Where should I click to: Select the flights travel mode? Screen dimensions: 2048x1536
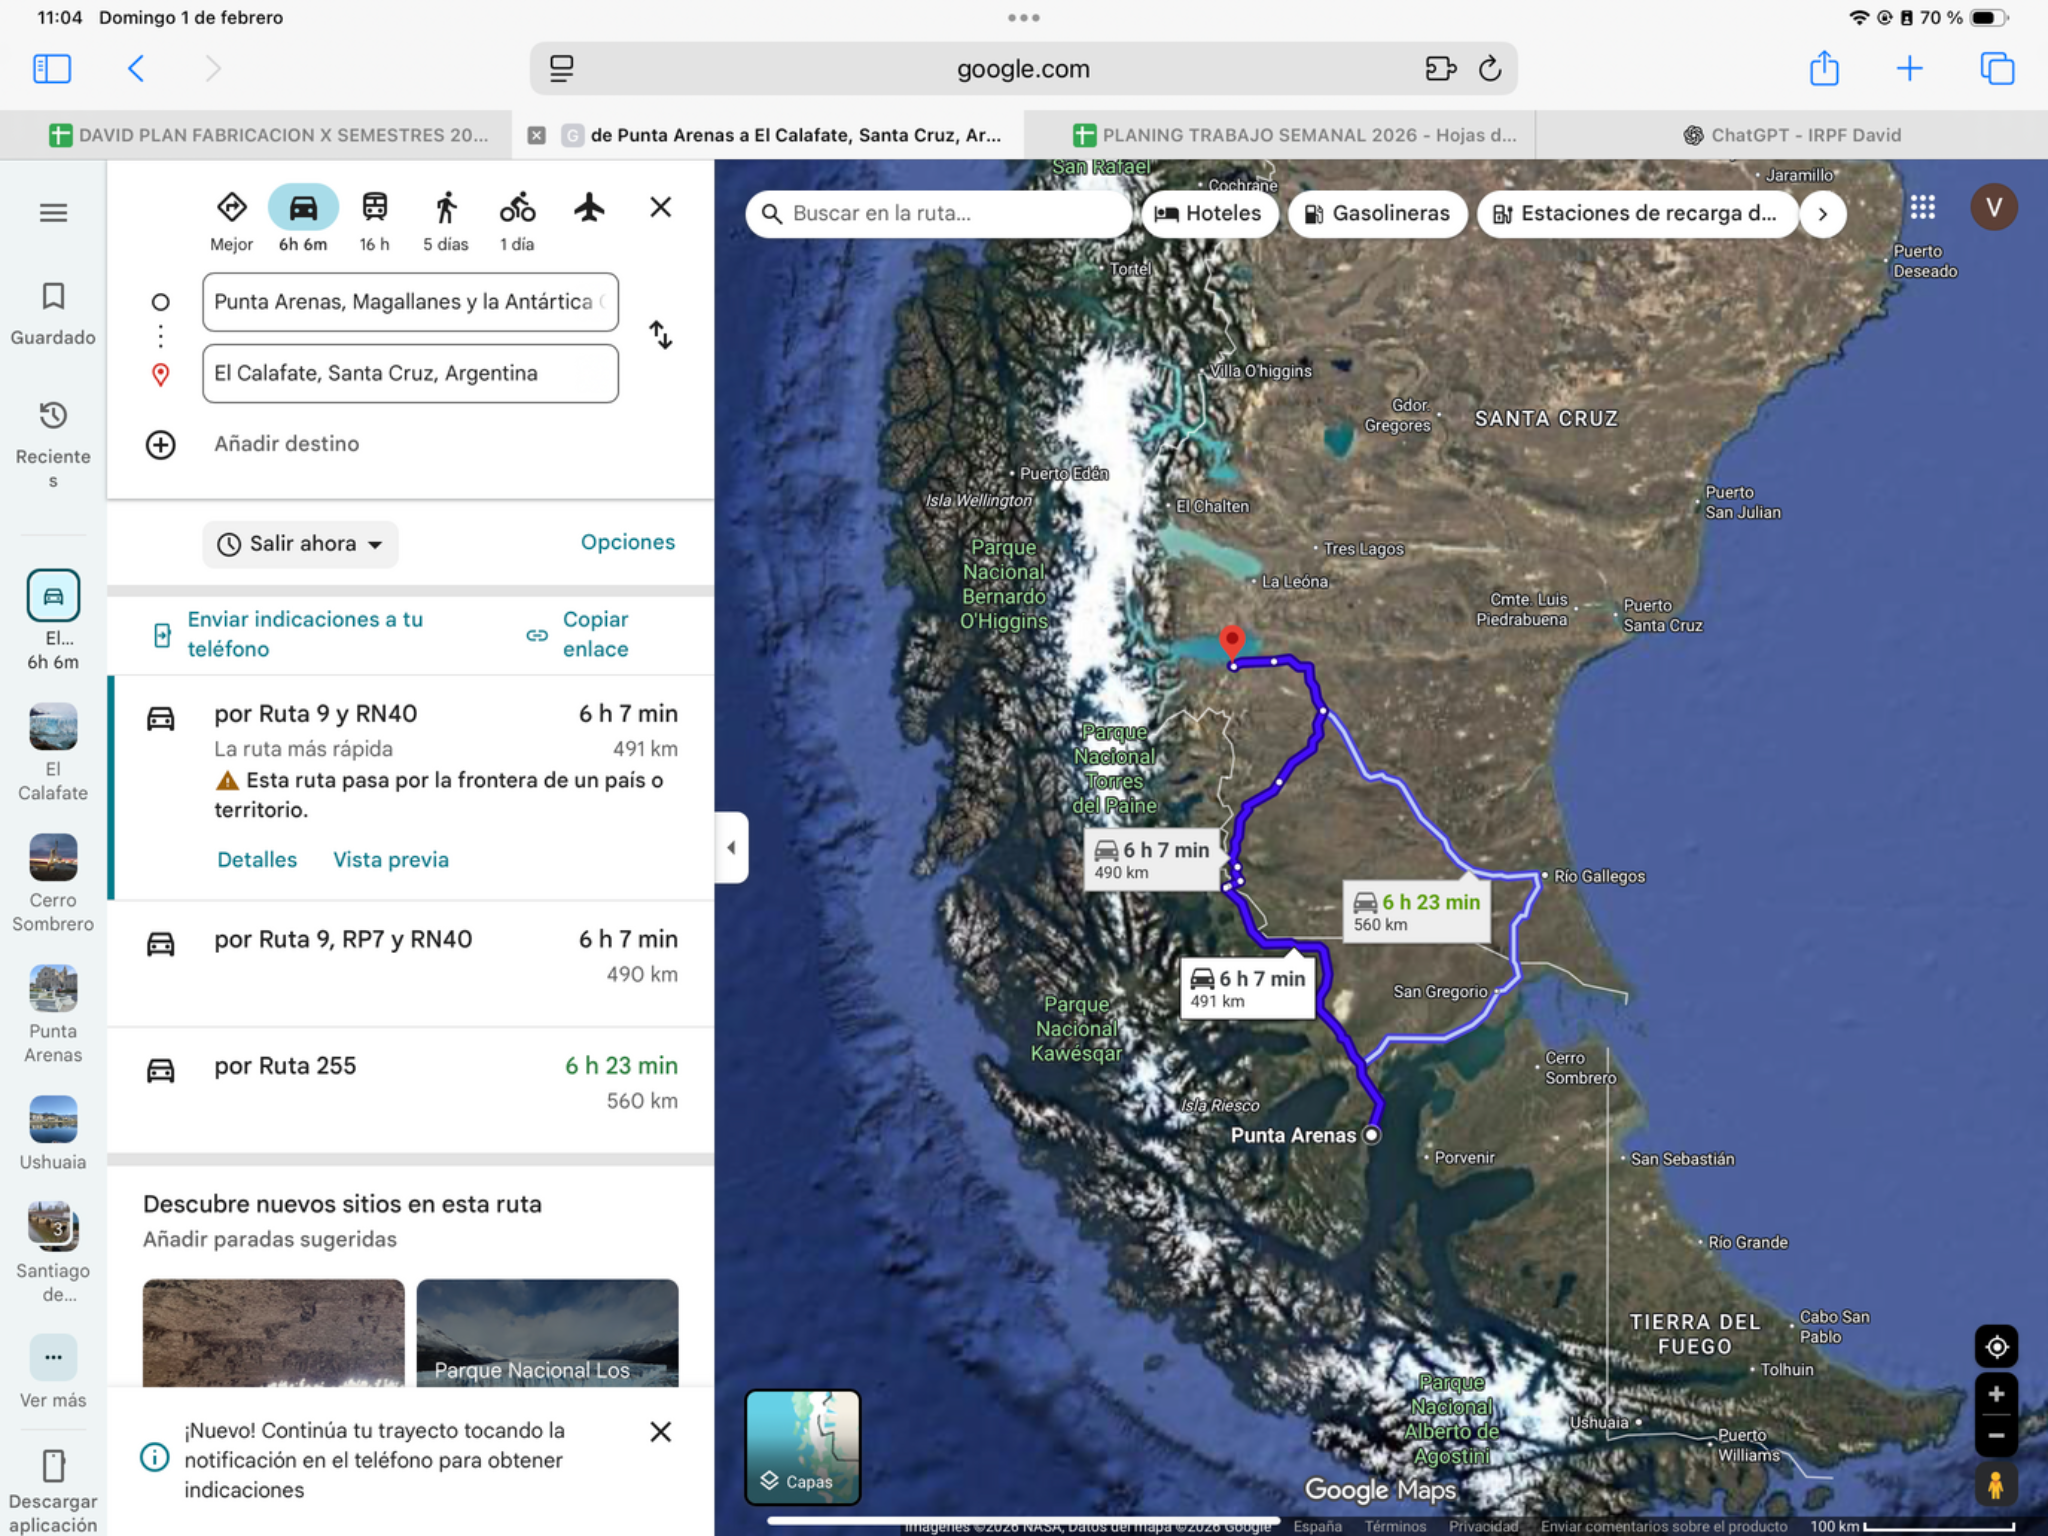(590, 208)
